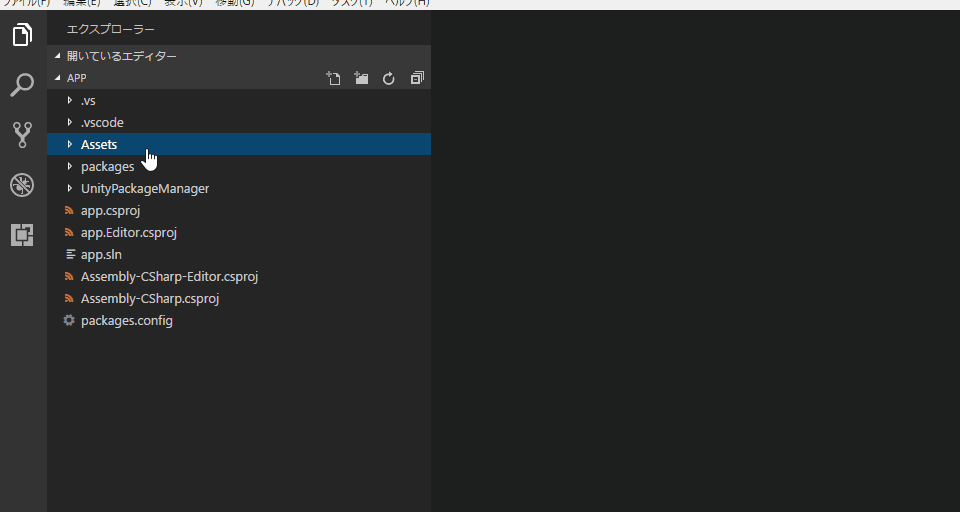Open the Debug view (bug icon)

23,185
